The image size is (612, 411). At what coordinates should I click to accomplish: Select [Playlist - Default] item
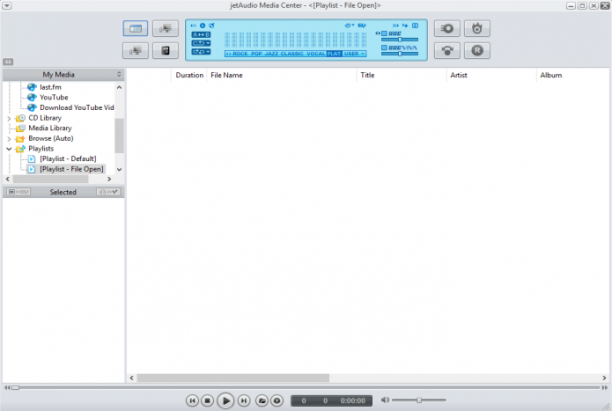point(68,159)
